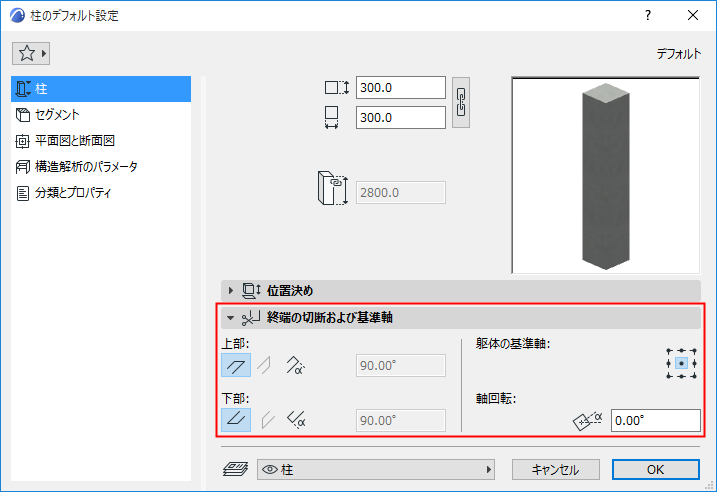Expand the 位置決め panel
Viewport: 717px width, 492px height.
[x=461, y=290]
